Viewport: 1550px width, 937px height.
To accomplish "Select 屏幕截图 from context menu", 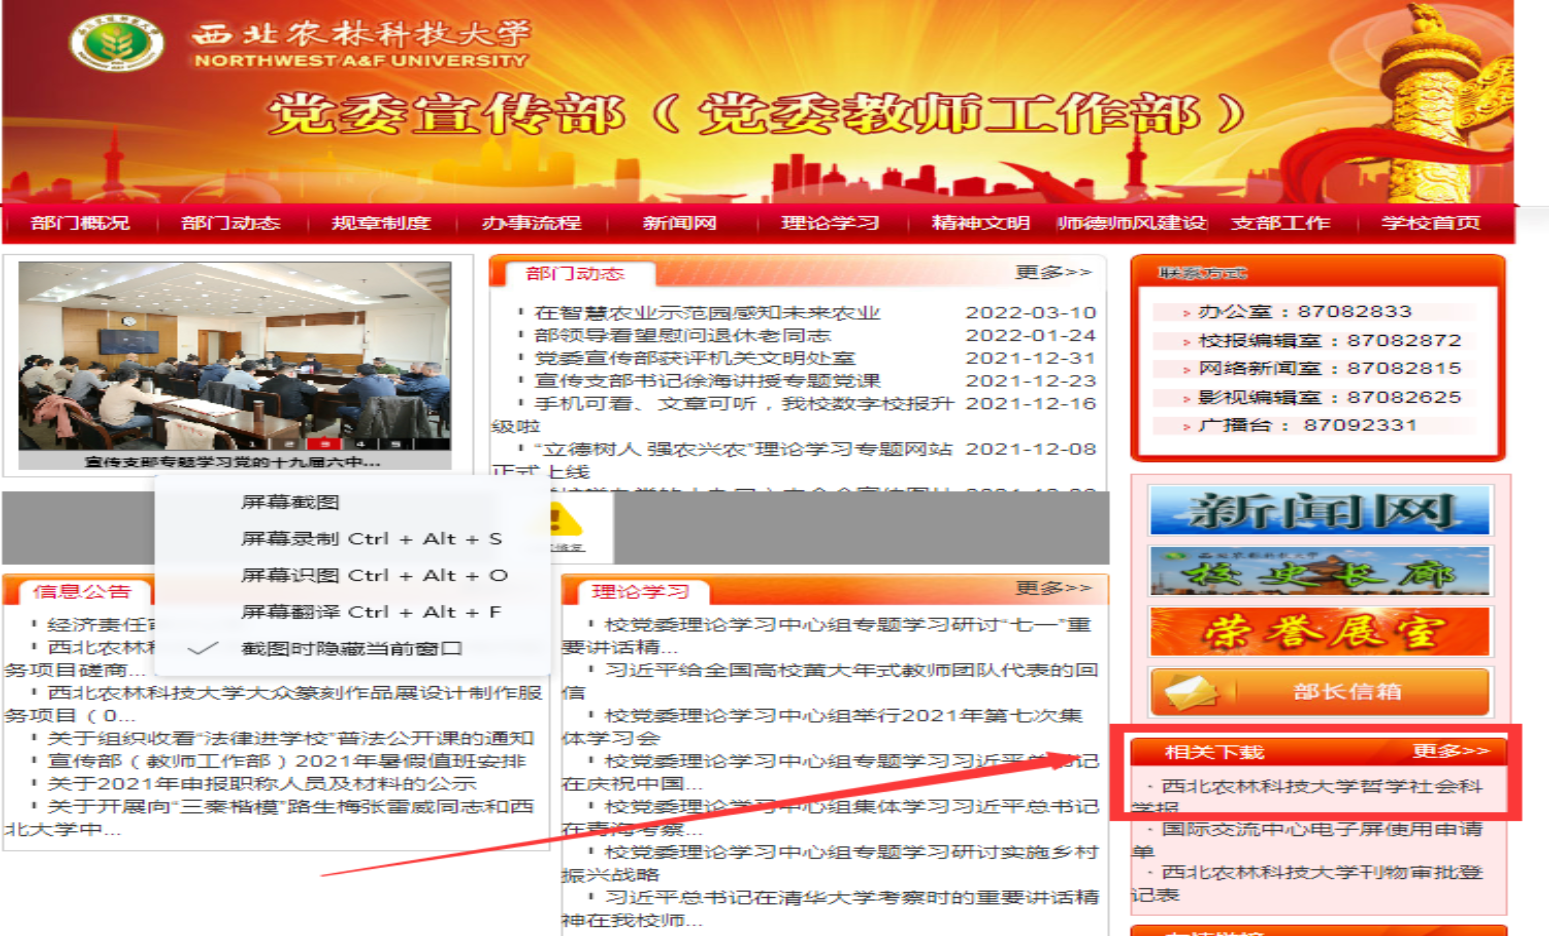I will coord(290,502).
